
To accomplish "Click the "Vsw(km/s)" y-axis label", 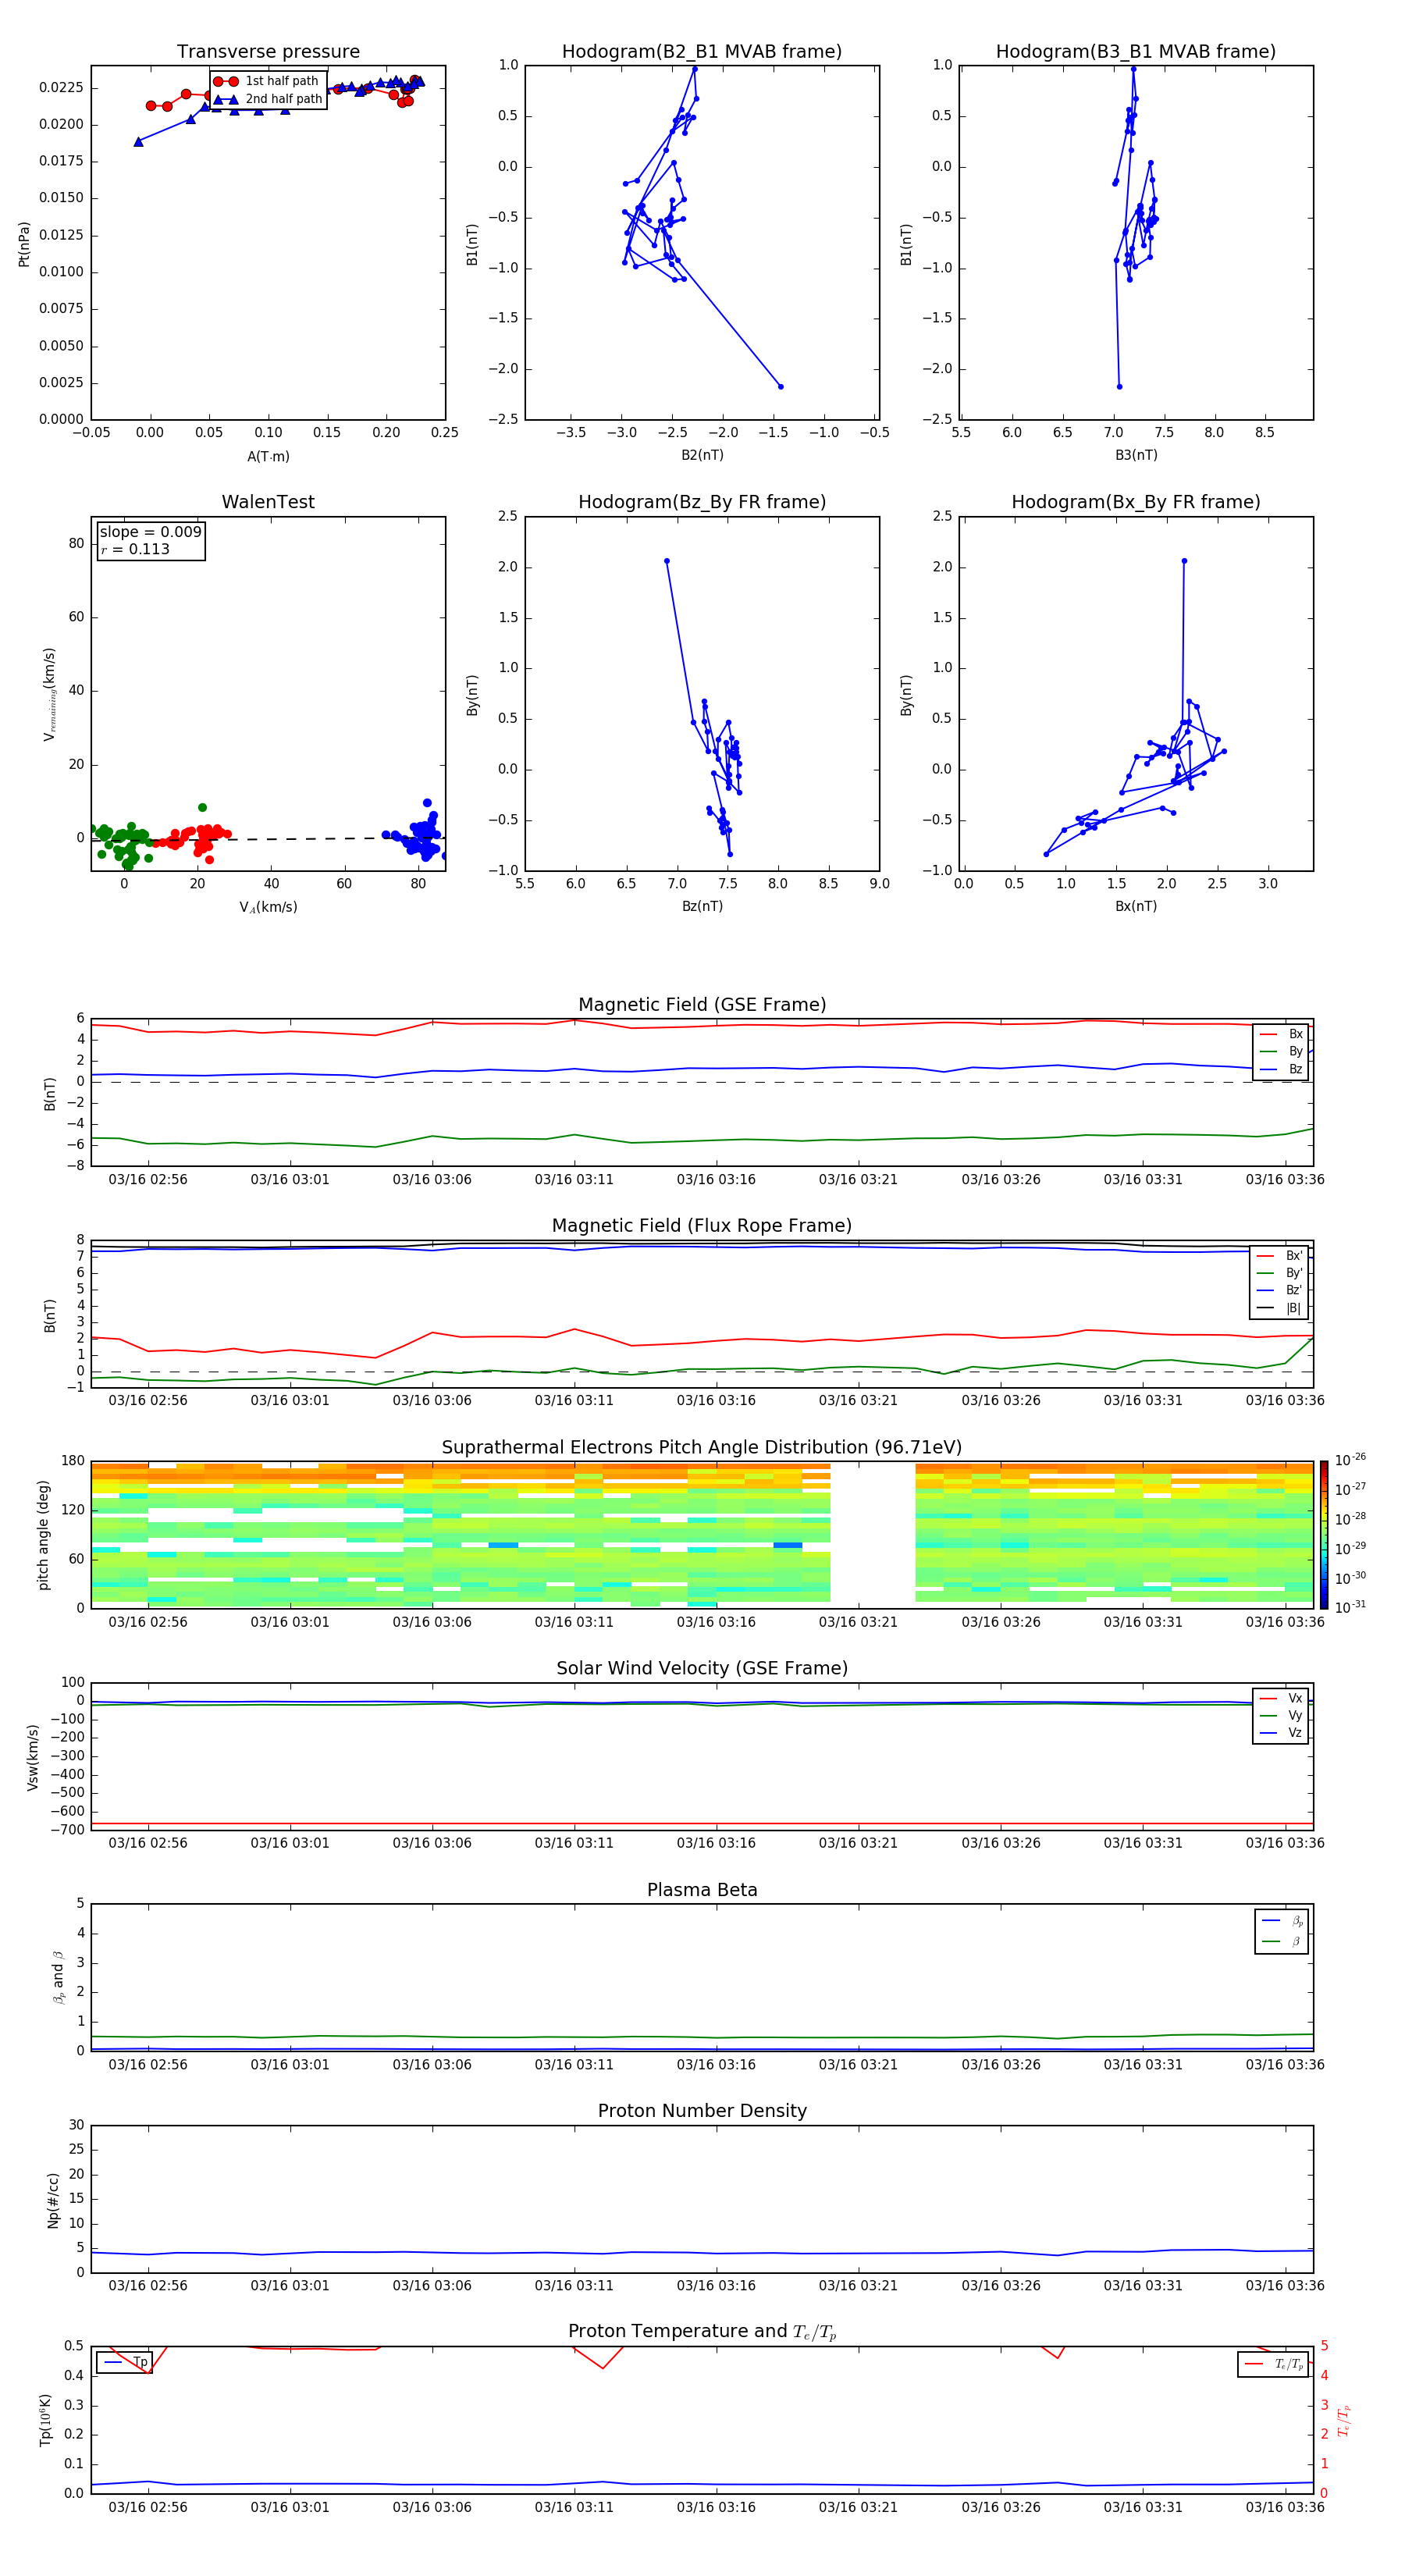I will [33, 1757].
